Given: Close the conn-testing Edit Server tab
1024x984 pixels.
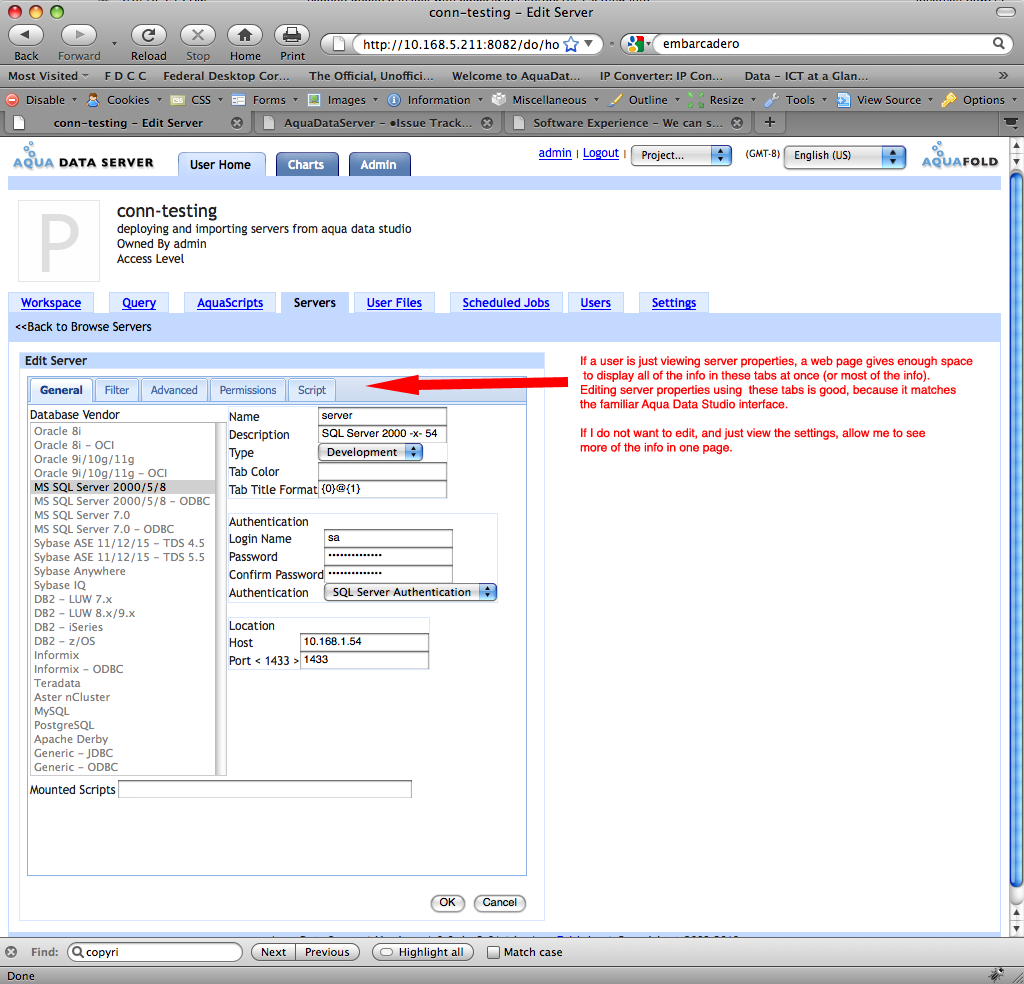Looking at the screenshot, I should click(x=237, y=123).
